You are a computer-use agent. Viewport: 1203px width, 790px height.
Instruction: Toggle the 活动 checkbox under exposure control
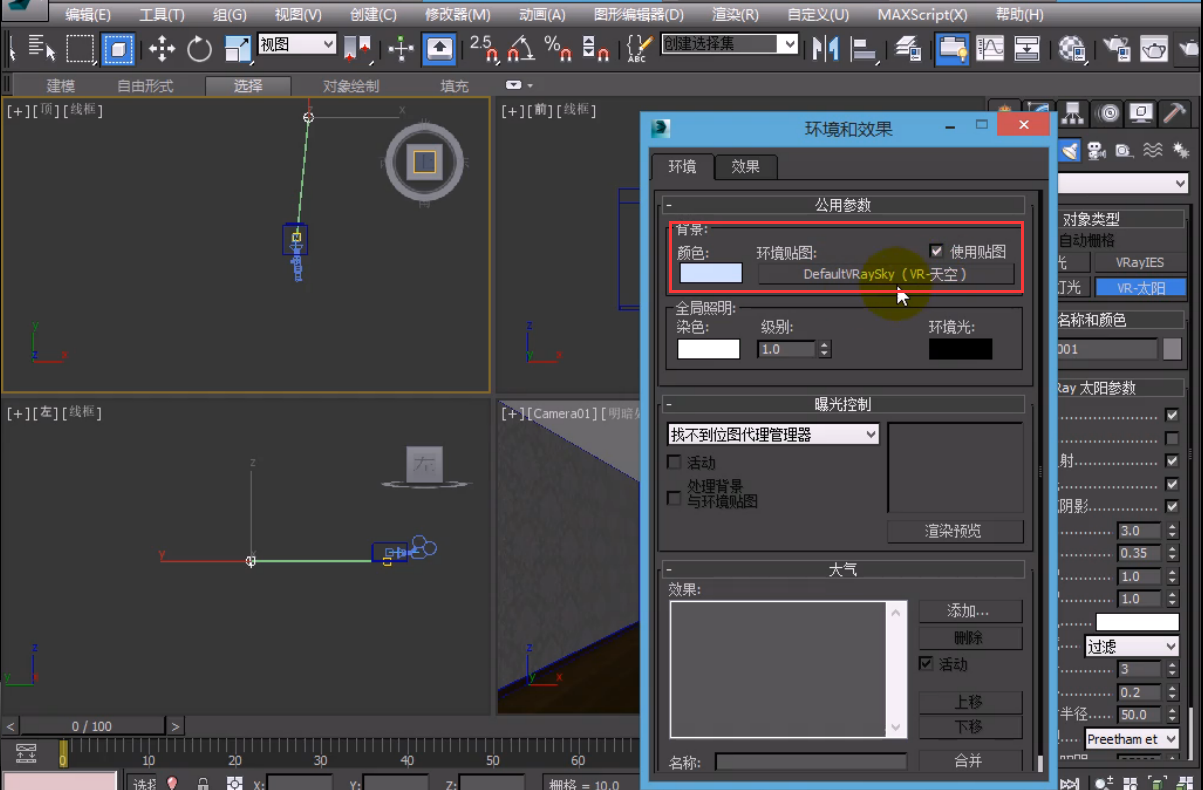tap(675, 463)
